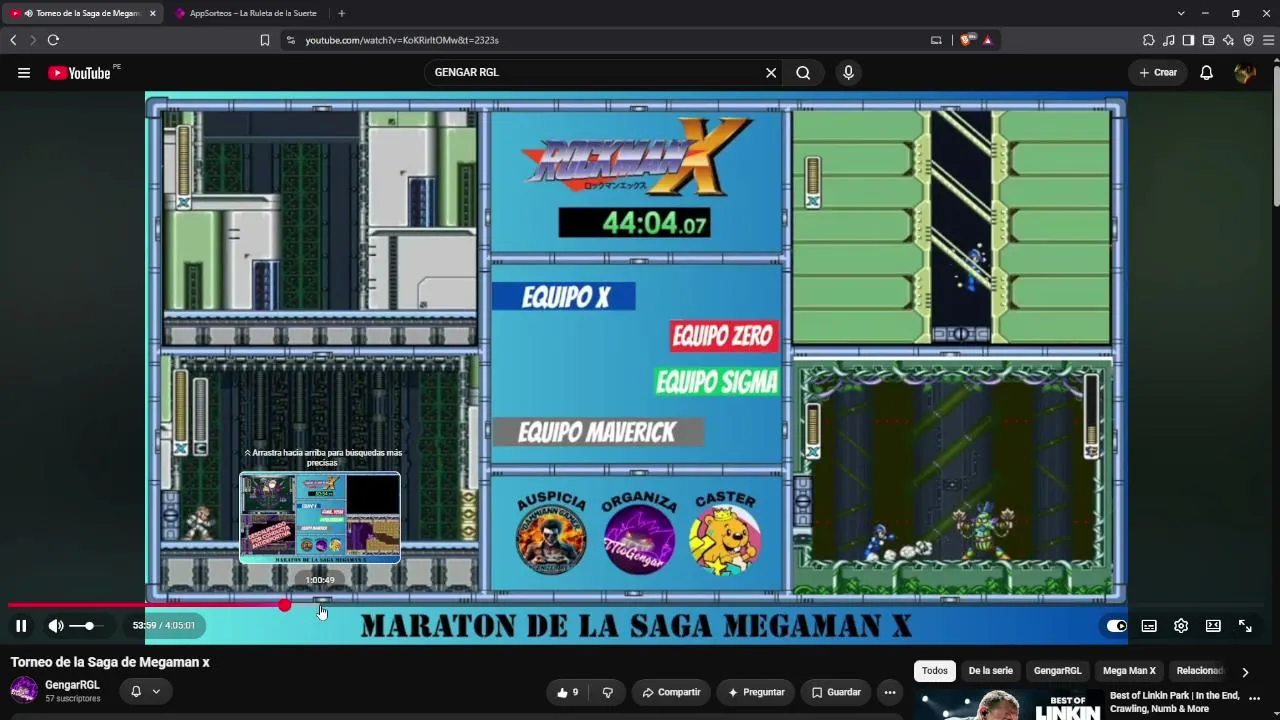Click the Compartir button

(671, 692)
